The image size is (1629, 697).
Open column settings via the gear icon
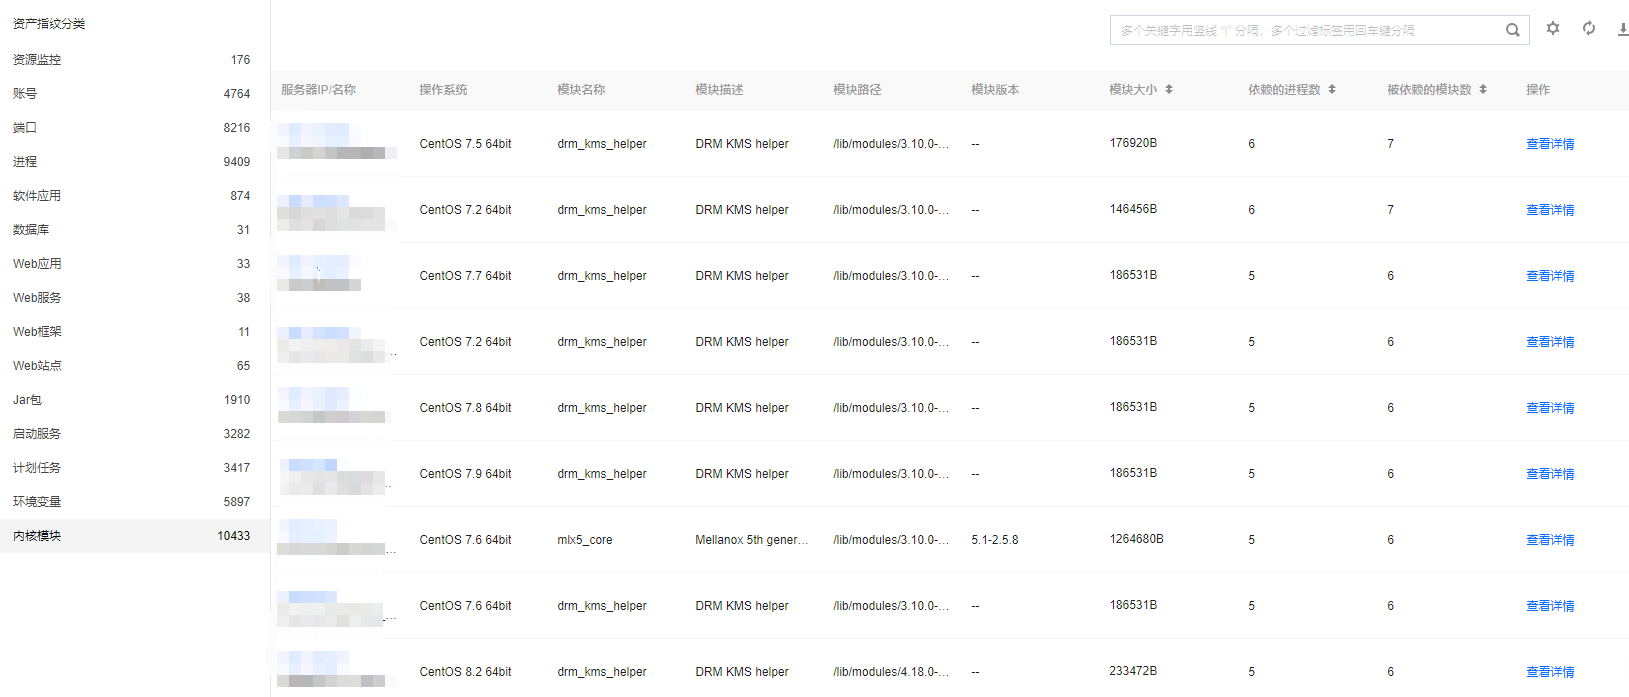[1553, 29]
